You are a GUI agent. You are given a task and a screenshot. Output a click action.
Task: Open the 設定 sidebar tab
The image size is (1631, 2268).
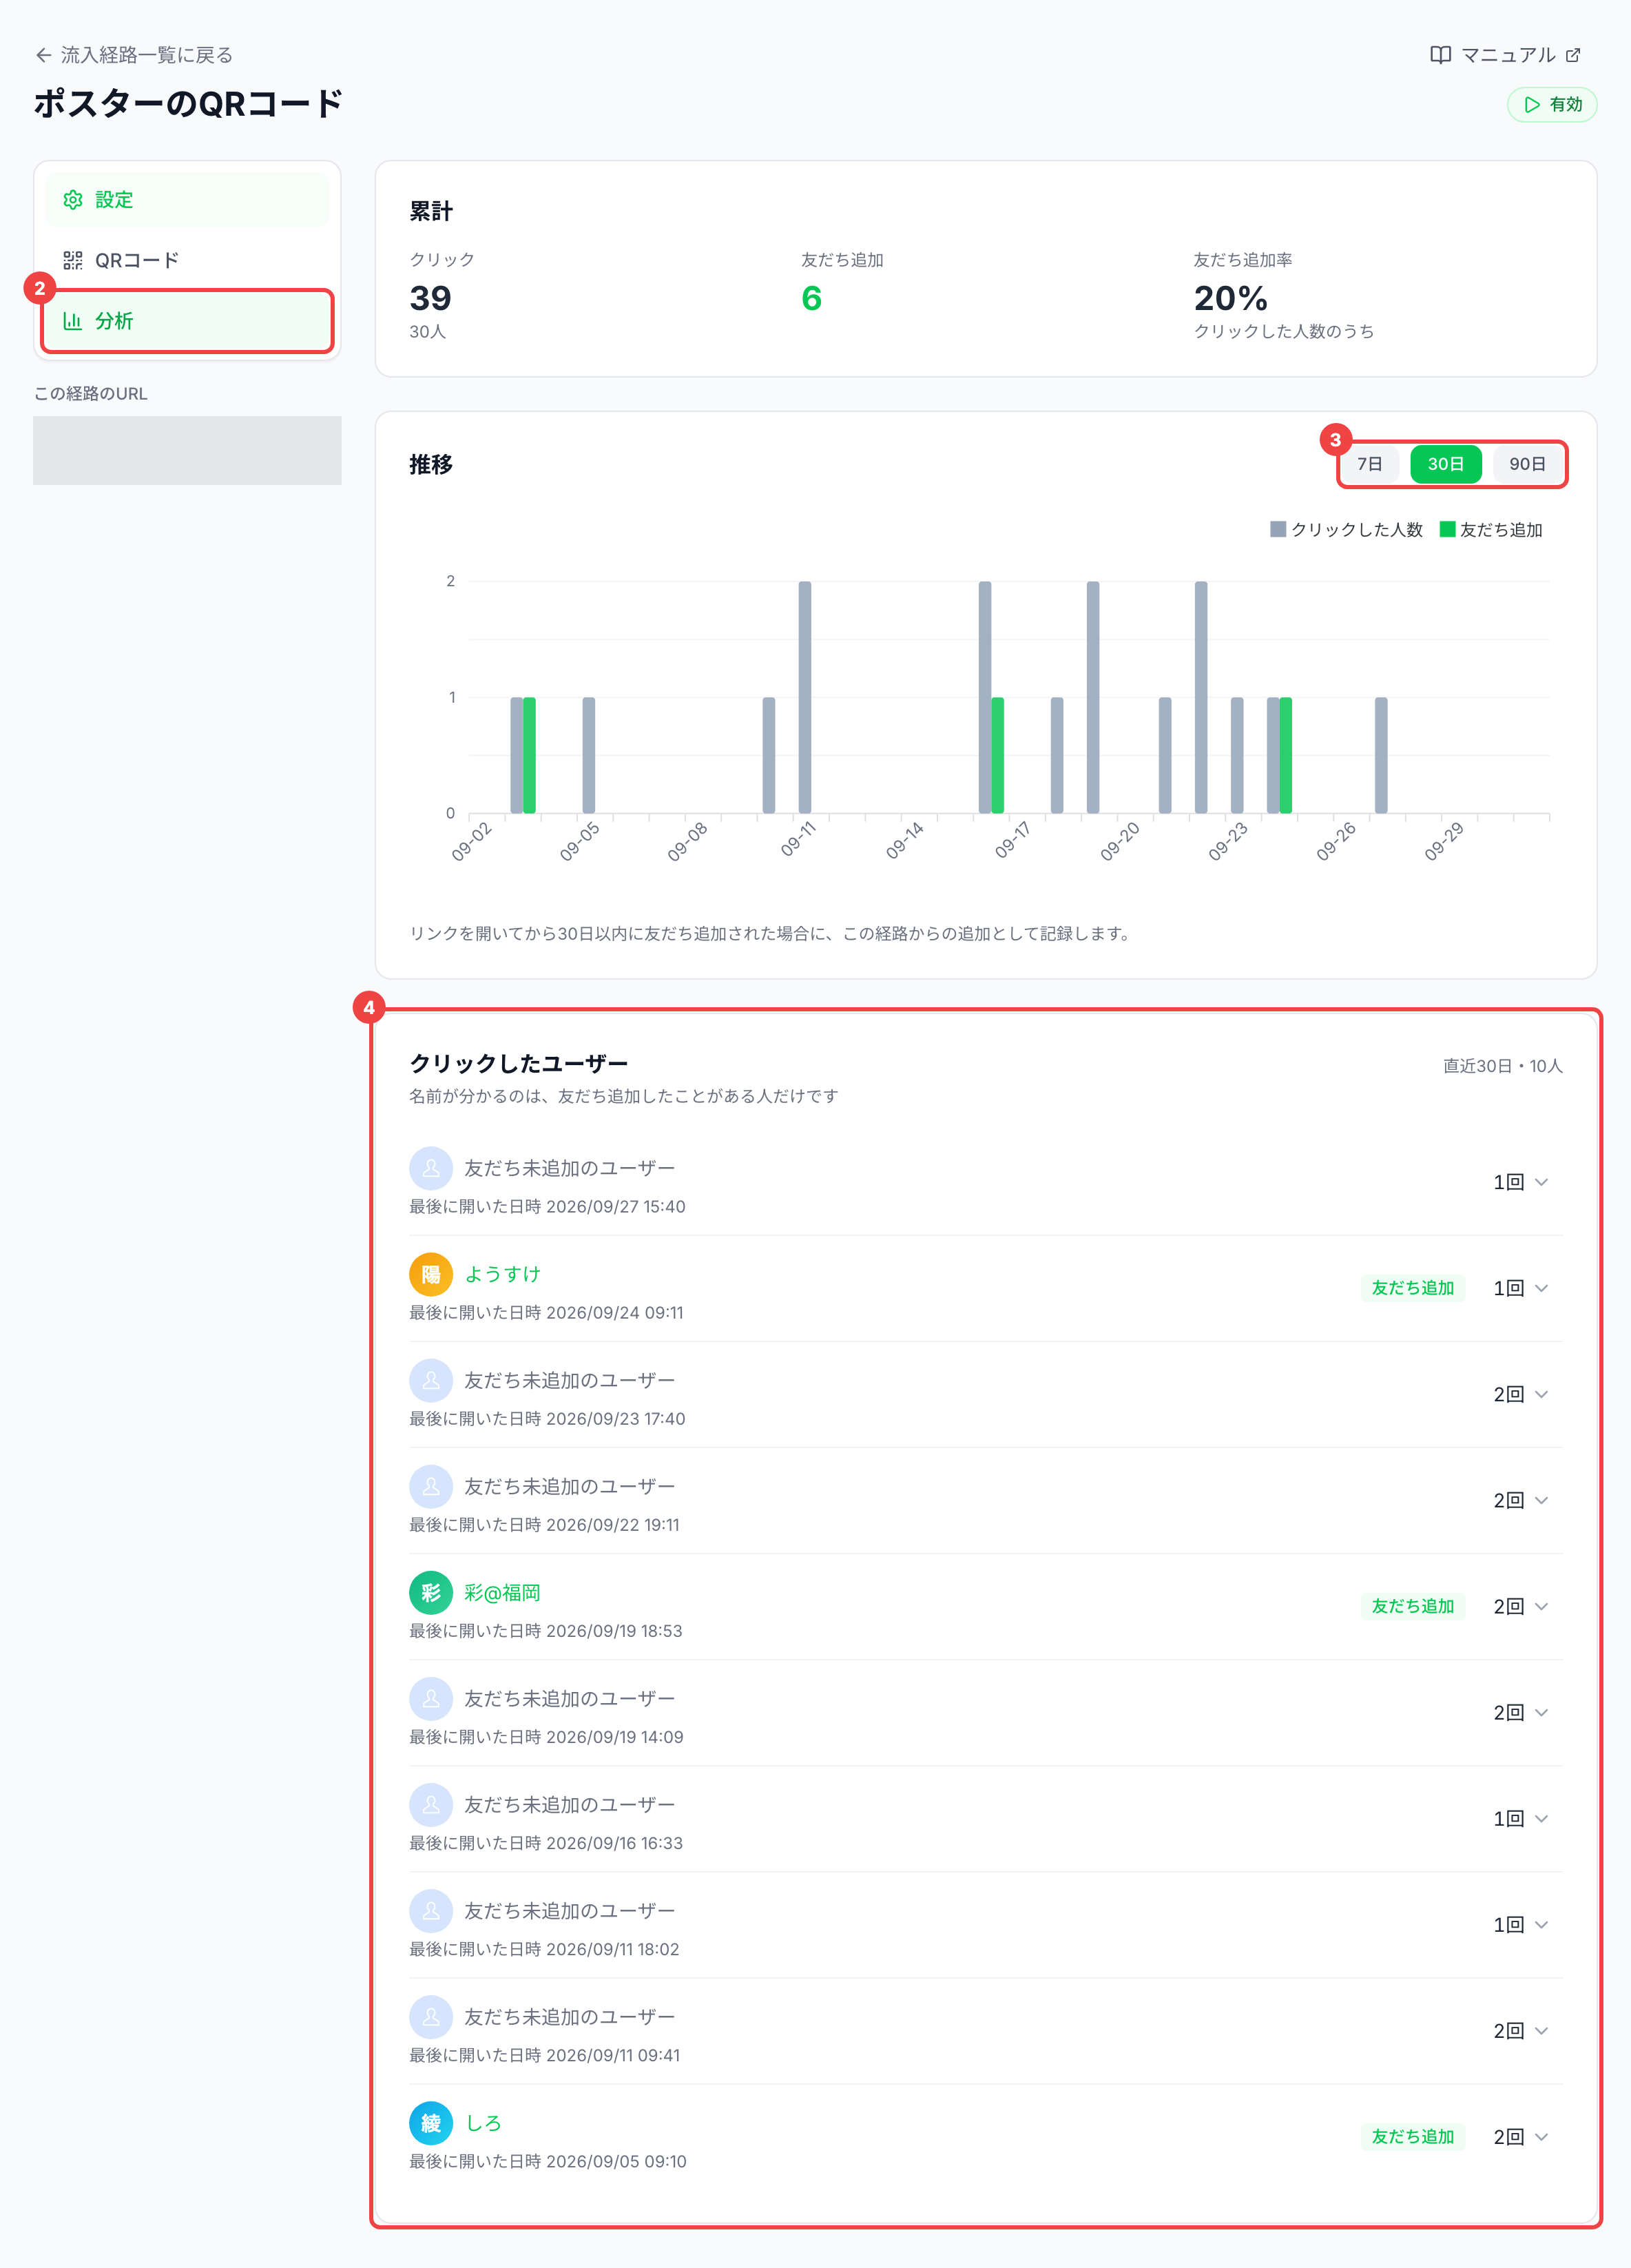coord(187,200)
